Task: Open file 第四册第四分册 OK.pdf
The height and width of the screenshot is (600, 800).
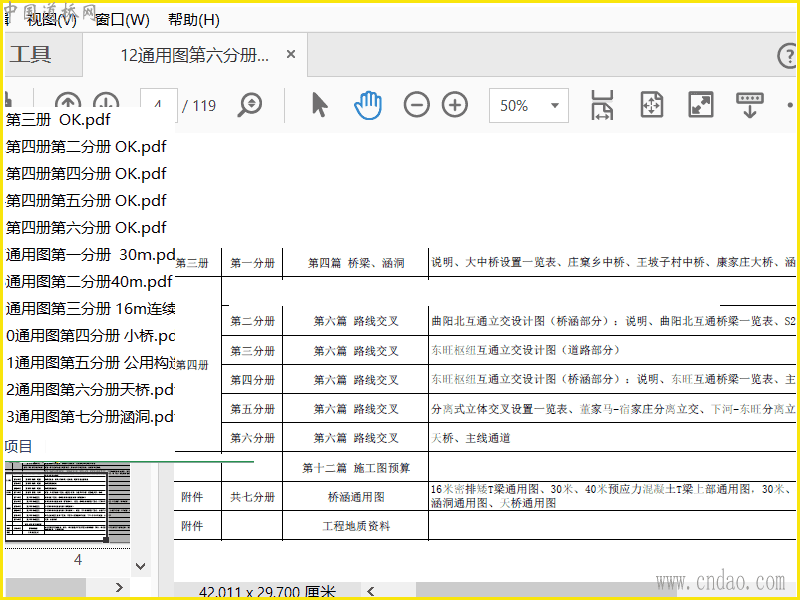Action: point(86,173)
